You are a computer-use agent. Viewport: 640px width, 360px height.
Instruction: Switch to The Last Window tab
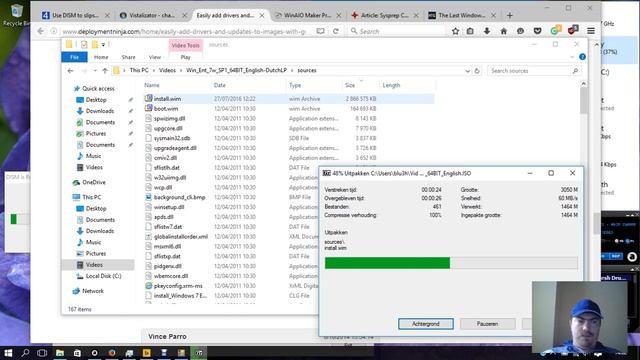tap(462, 16)
